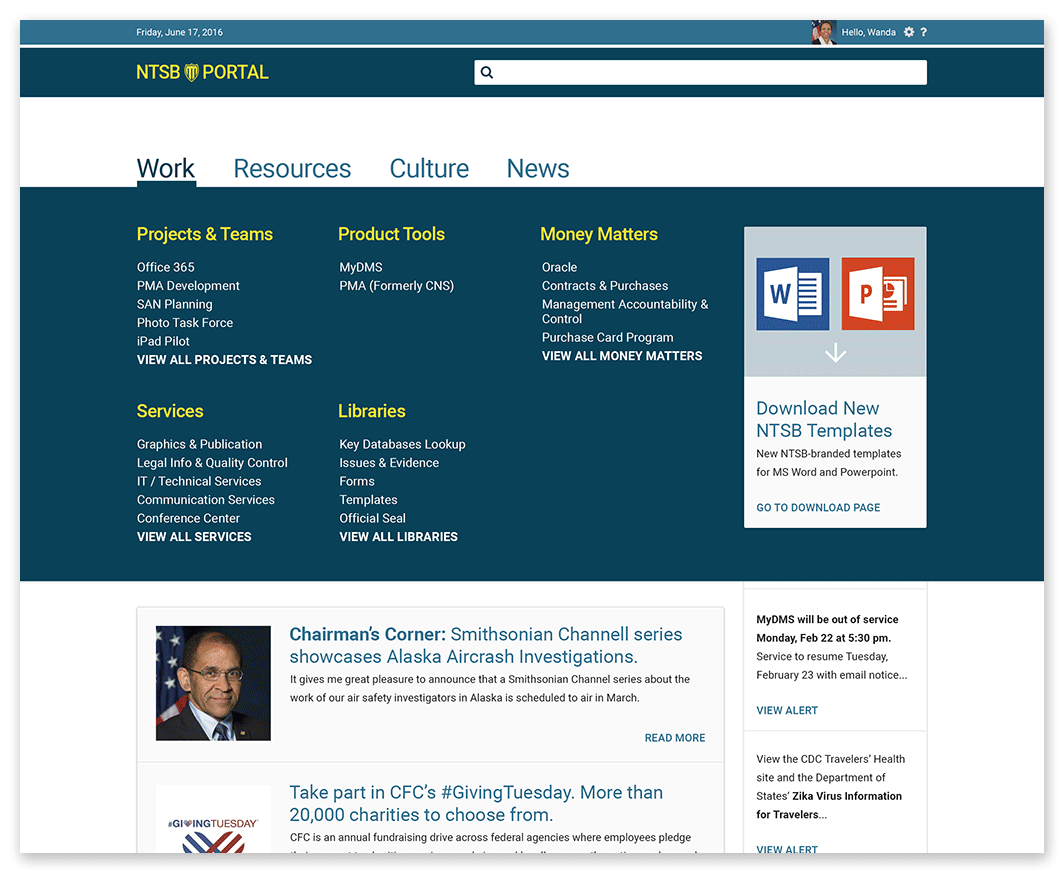Click the search magnifier icon
Viewport: 1064px width, 873px height.
[487, 72]
